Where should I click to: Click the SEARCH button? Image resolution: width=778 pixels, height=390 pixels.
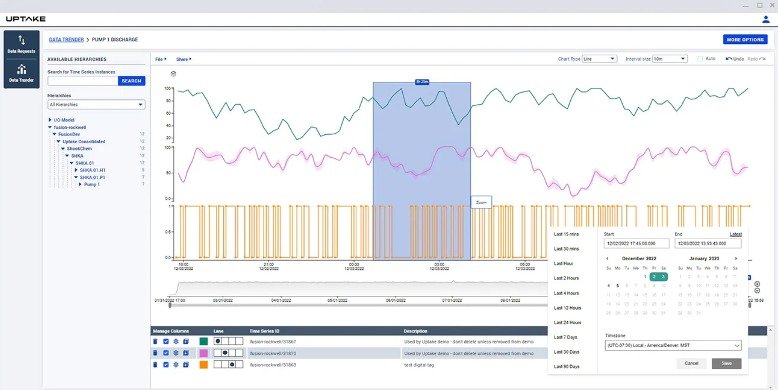coord(131,81)
